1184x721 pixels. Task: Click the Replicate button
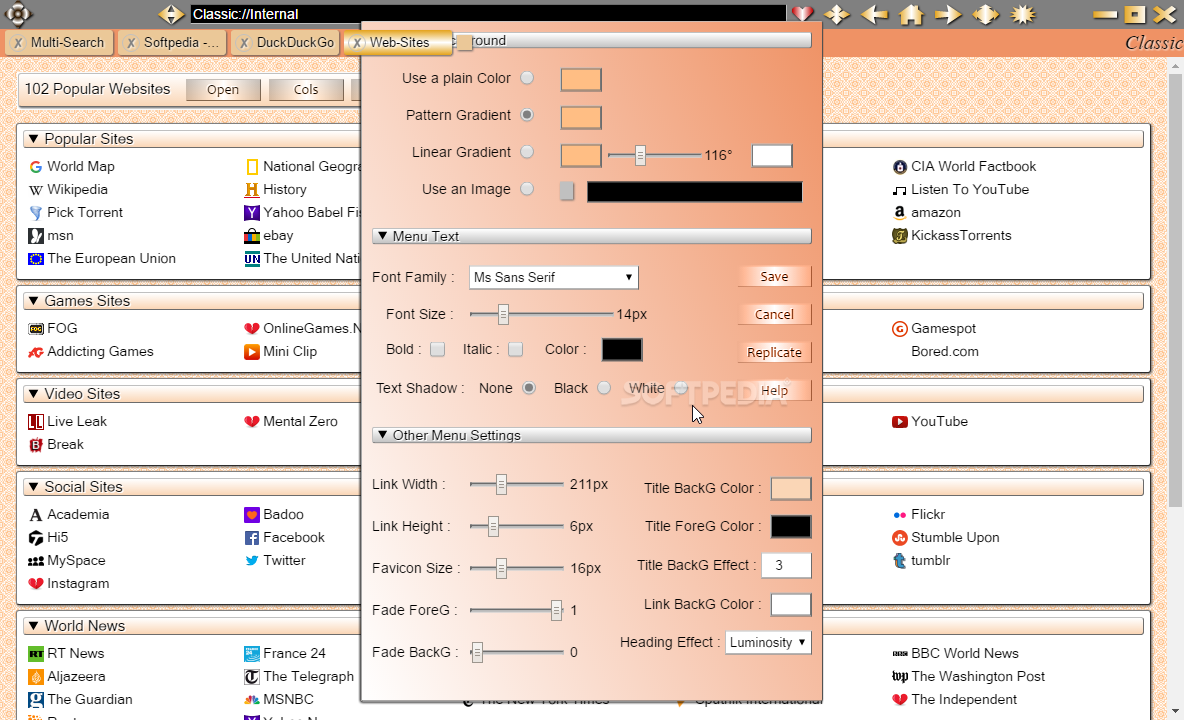pos(774,353)
